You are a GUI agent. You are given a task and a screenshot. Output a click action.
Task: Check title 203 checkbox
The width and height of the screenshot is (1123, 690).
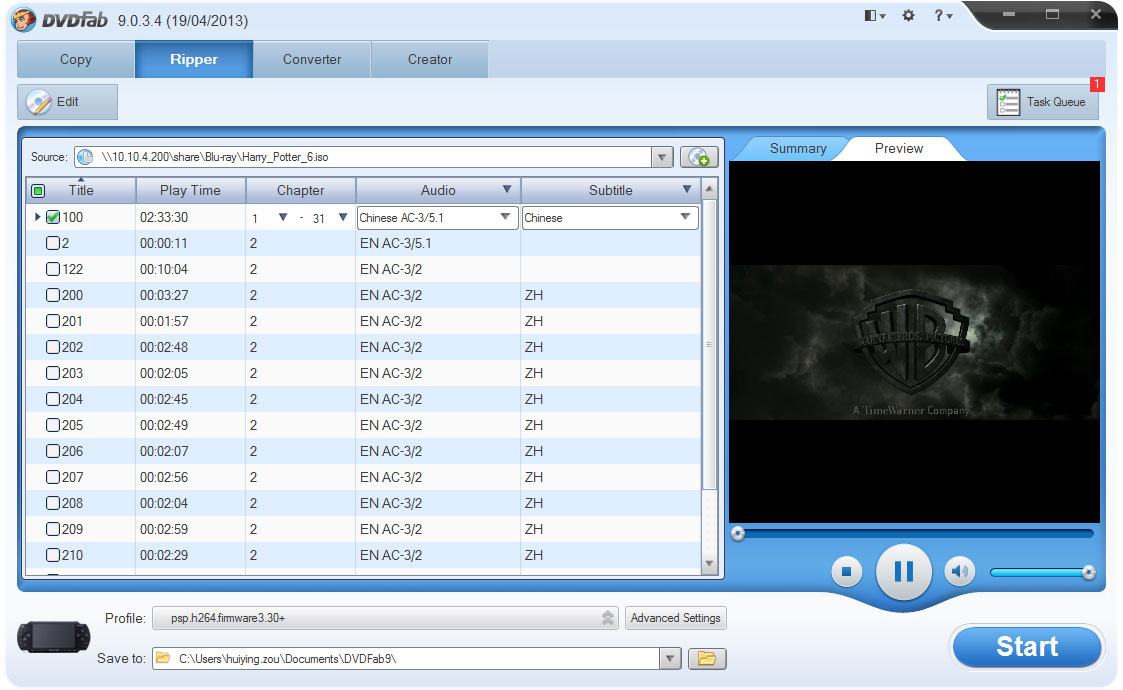tap(53, 373)
